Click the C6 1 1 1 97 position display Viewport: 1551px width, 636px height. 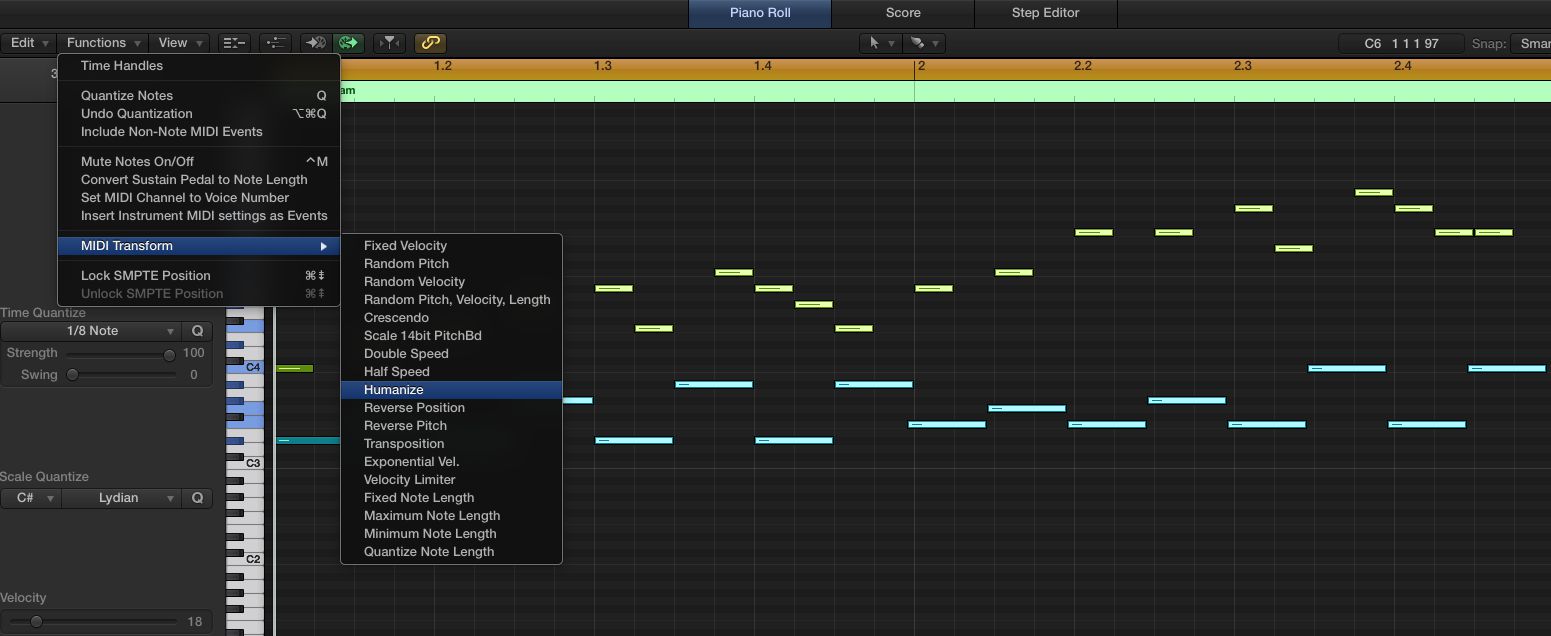pyautogui.click(x=1401, y=44)
